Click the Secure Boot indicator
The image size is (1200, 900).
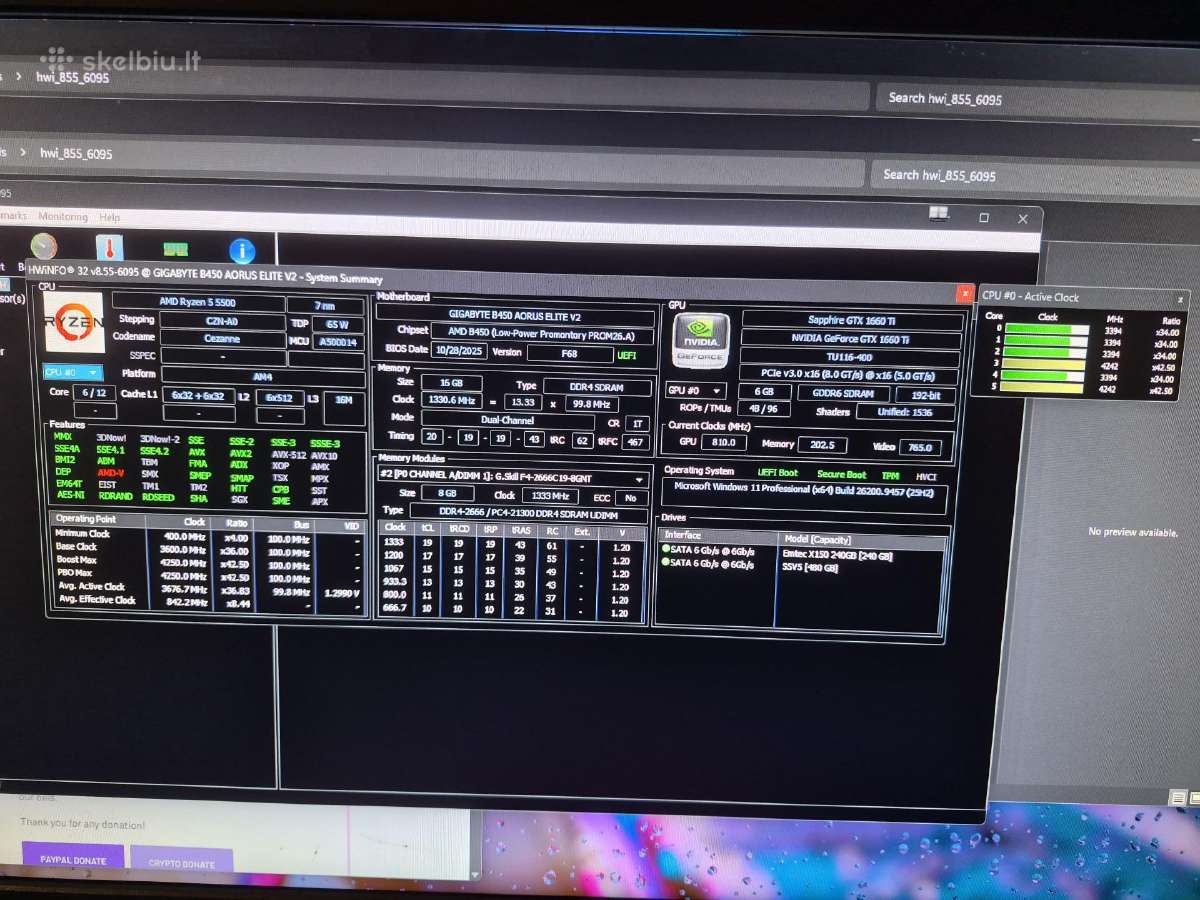pyautogui.click(x=842, y=474)
